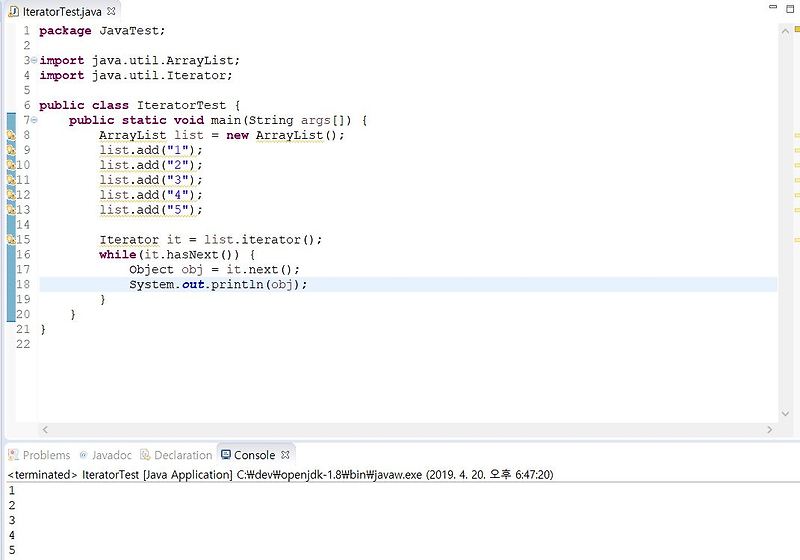The image size is (800, 560).
Task: Click 'list.iterator()' on line 15
Action: click(260, 239)
